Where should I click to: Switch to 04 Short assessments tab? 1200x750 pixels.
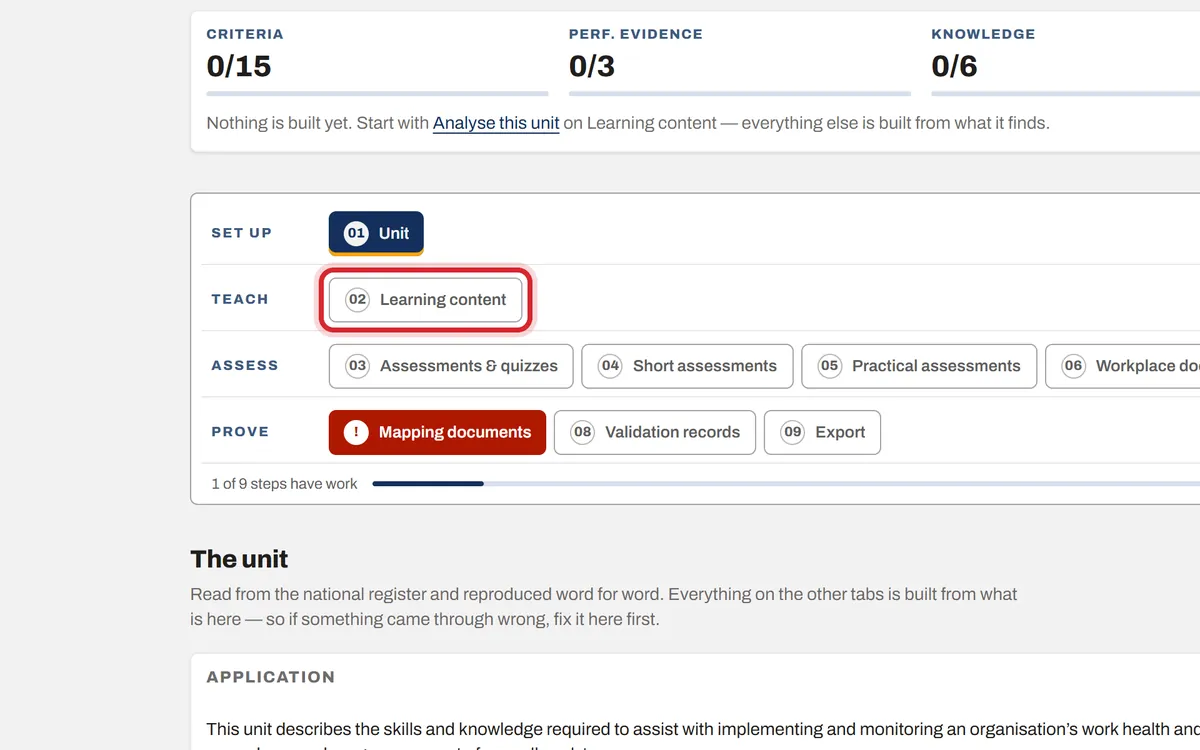[x=688, y=366]
